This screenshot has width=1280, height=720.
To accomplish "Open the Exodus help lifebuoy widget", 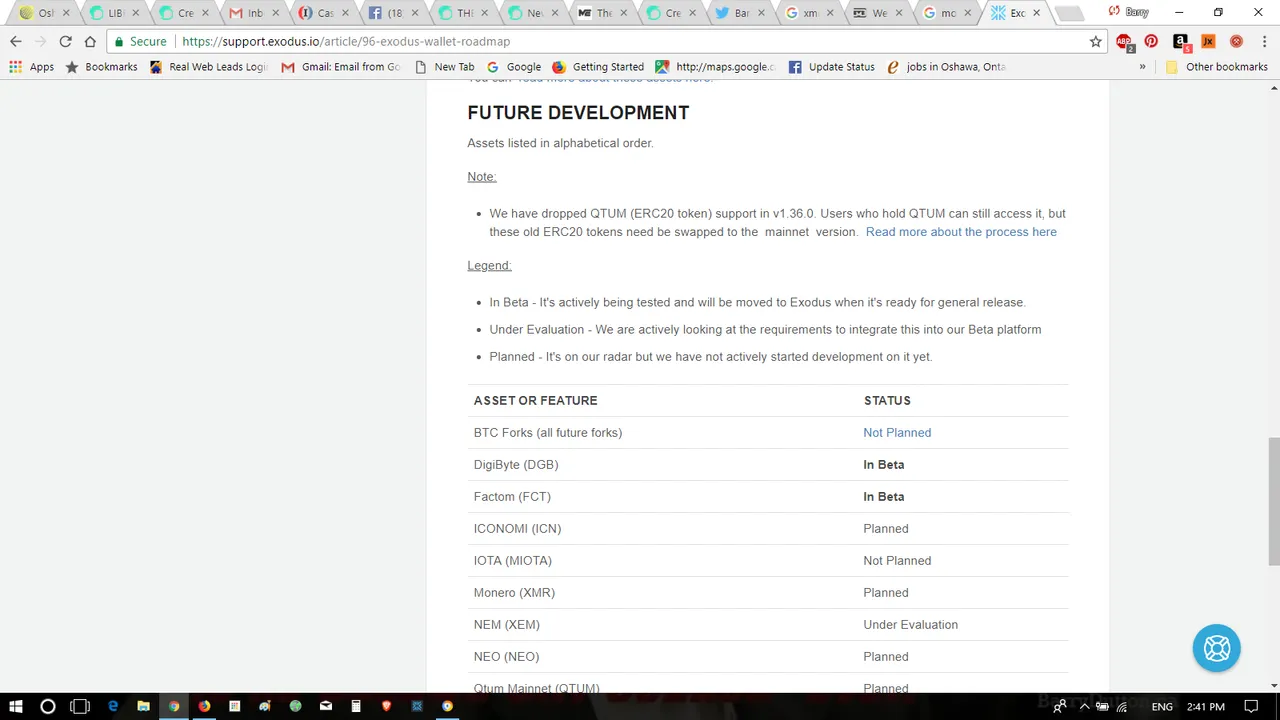I will pyautogui.click(x=1217, y=648).
